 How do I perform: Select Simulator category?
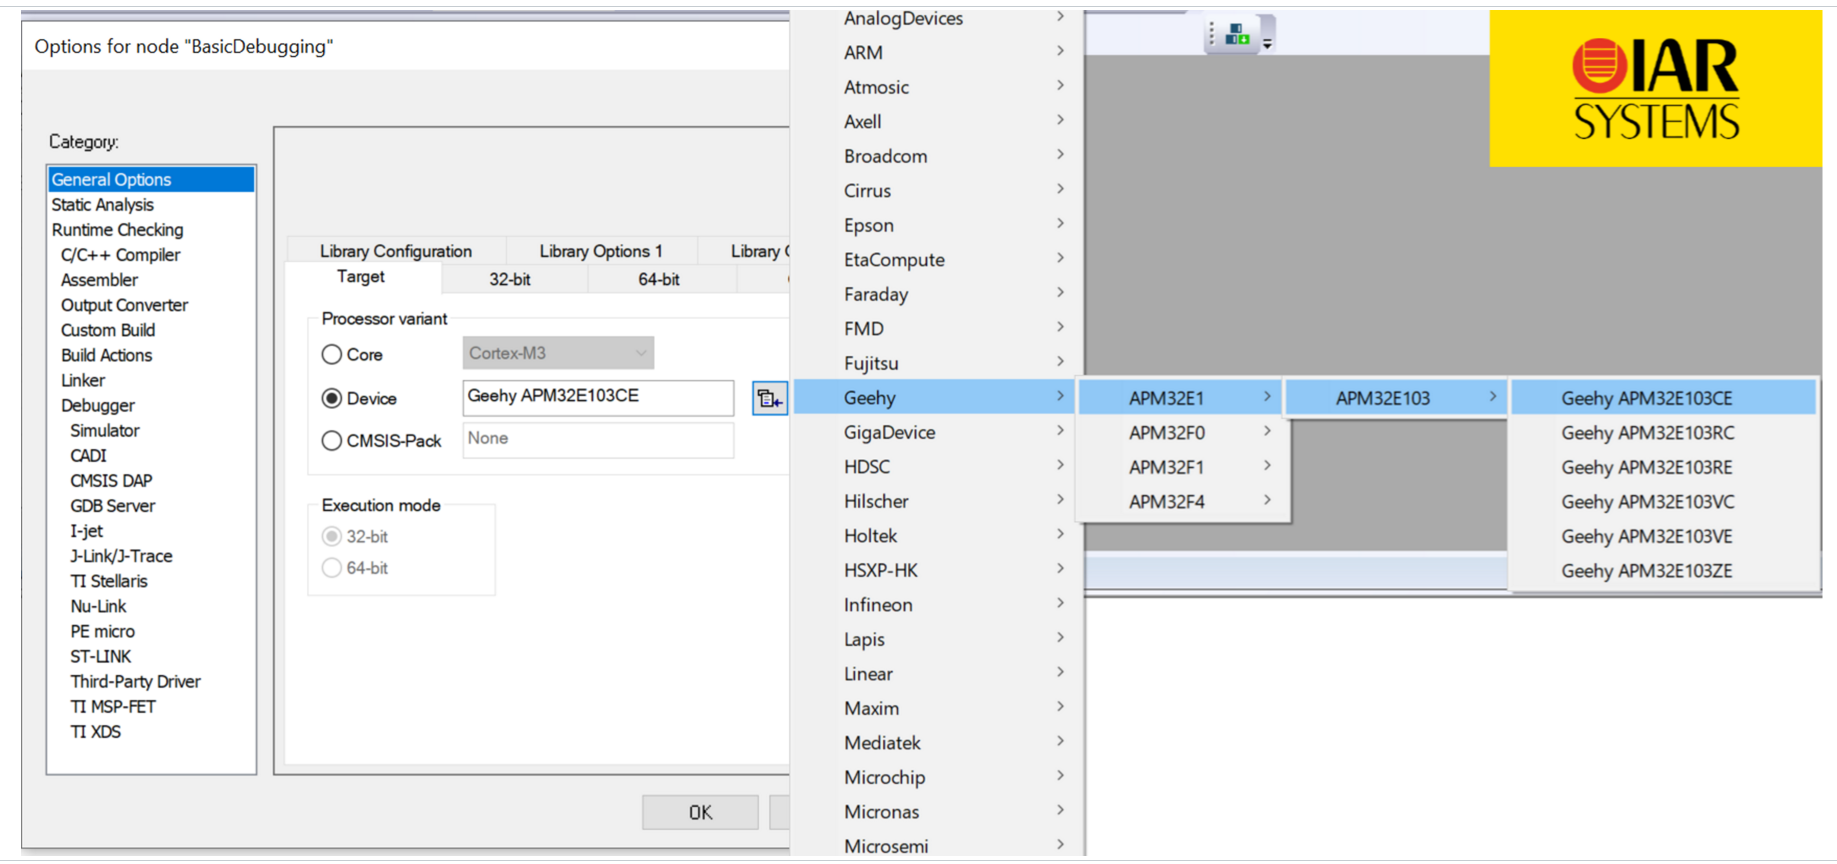point(105,430)
